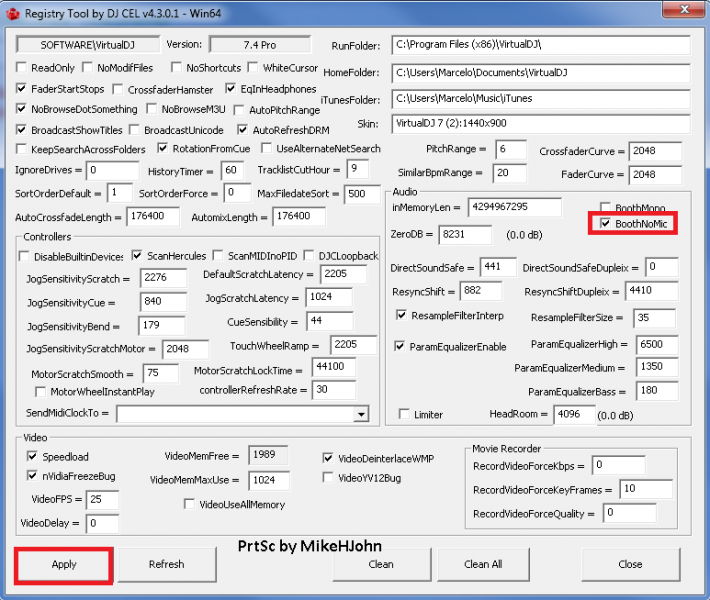Uncheck the RotationFromCue checkbox
The height and width of the screenshot is (600, 710).
coord(162,148)
